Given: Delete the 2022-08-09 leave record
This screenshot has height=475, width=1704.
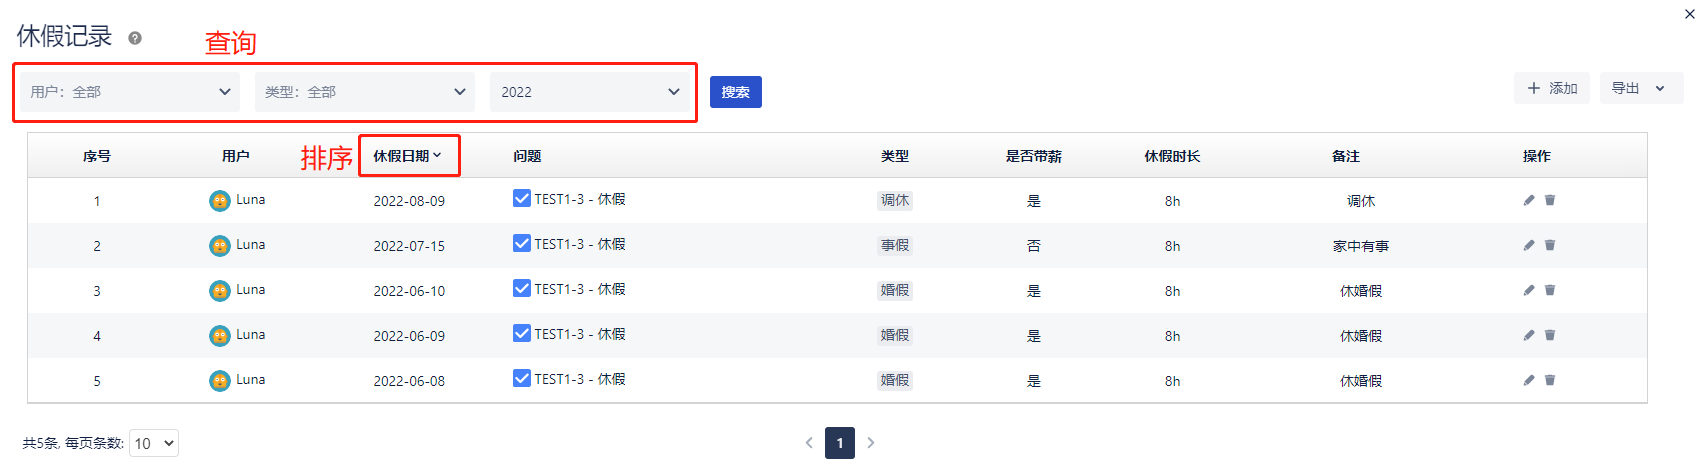Looking at the screenshot, I should [x=1550, y=200].
